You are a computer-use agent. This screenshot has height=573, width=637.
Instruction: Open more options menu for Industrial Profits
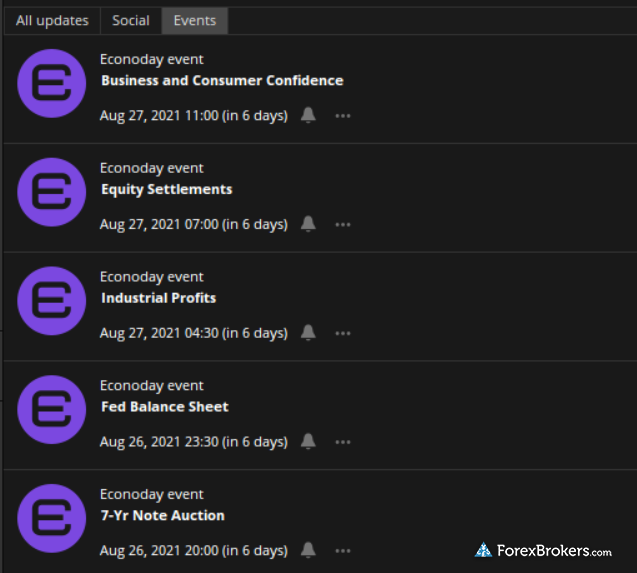342,334
